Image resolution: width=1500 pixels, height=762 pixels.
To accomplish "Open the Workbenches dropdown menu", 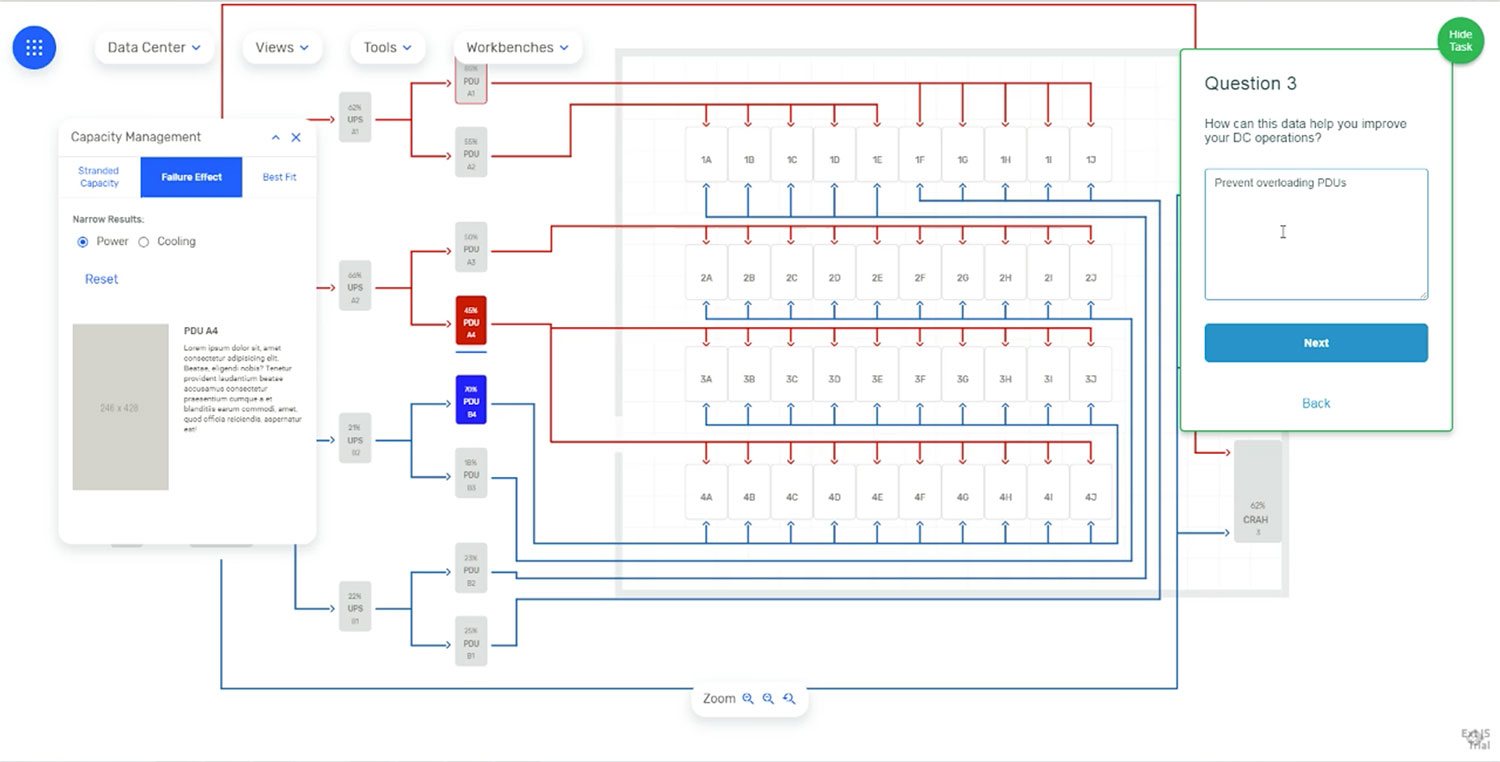I will point(518,47).
